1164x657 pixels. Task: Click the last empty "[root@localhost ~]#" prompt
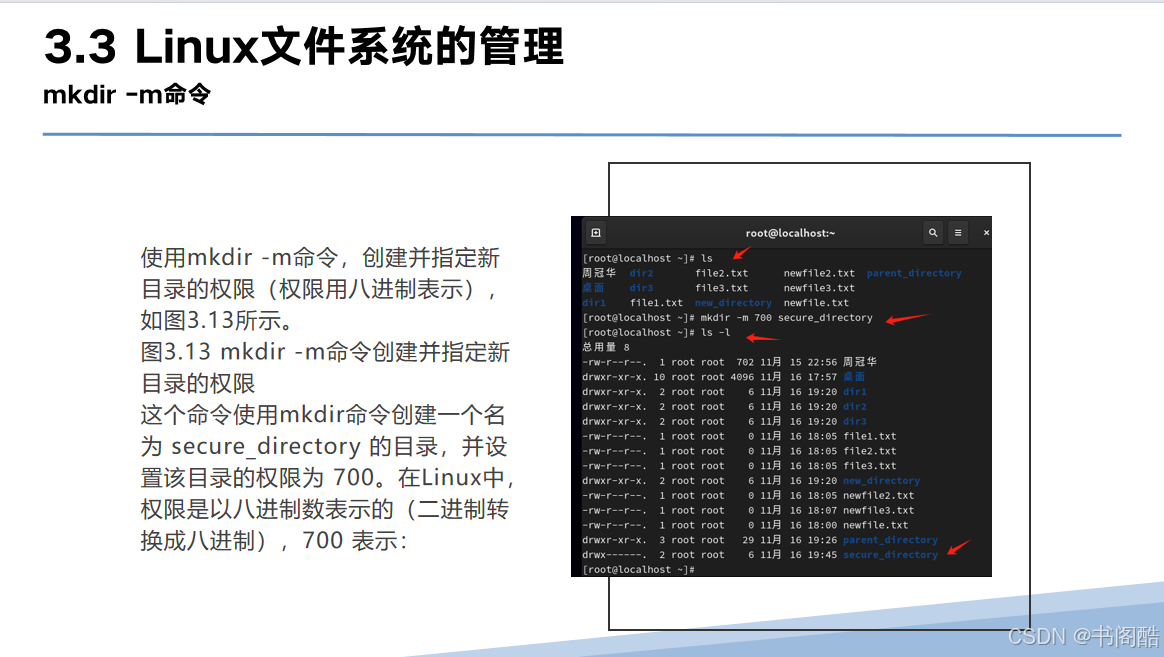[x=638, y=569]
